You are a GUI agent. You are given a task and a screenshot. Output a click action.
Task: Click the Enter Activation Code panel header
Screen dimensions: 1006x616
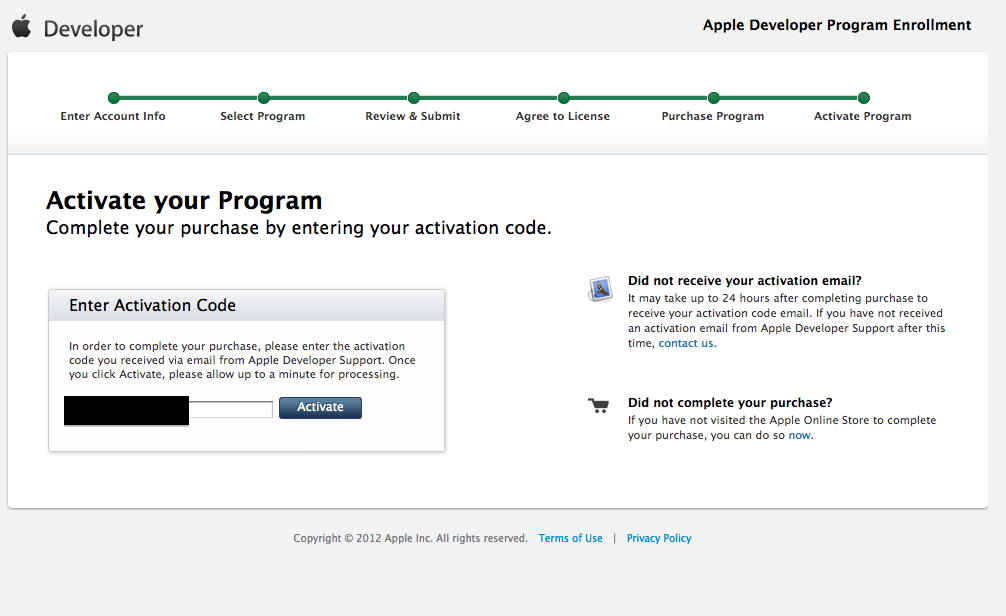[246, 305]
